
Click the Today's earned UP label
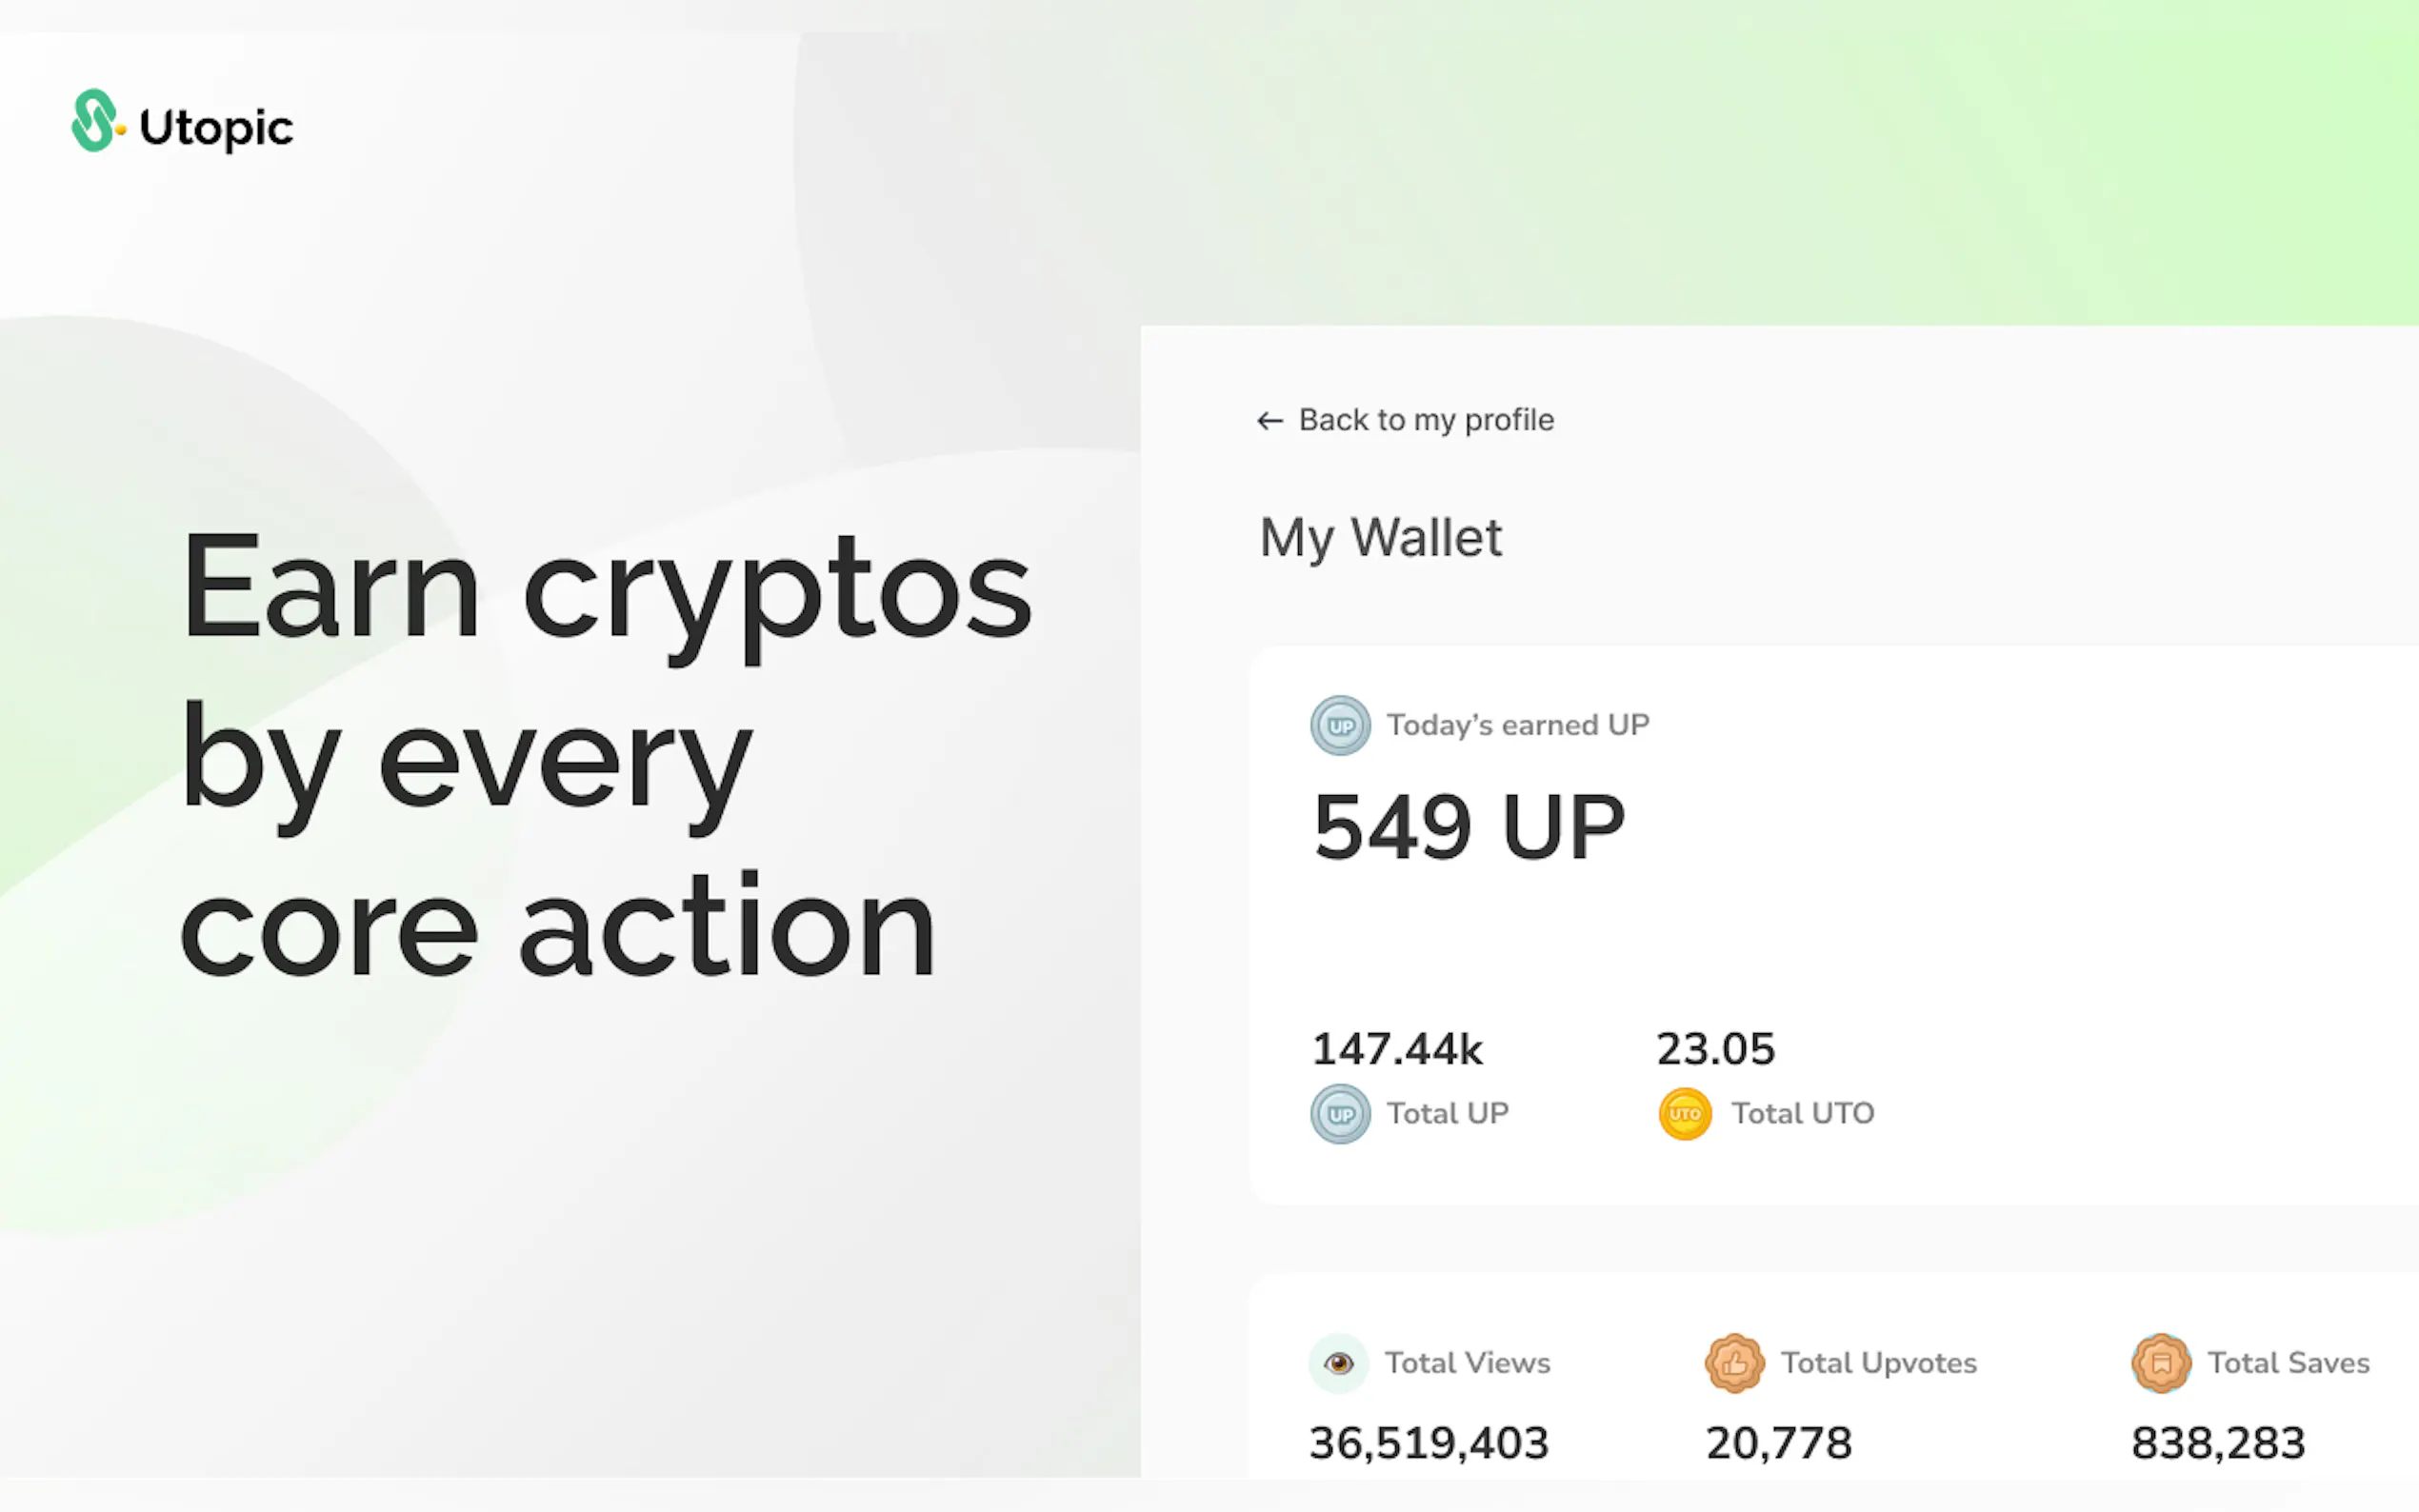pos(1517,725)
